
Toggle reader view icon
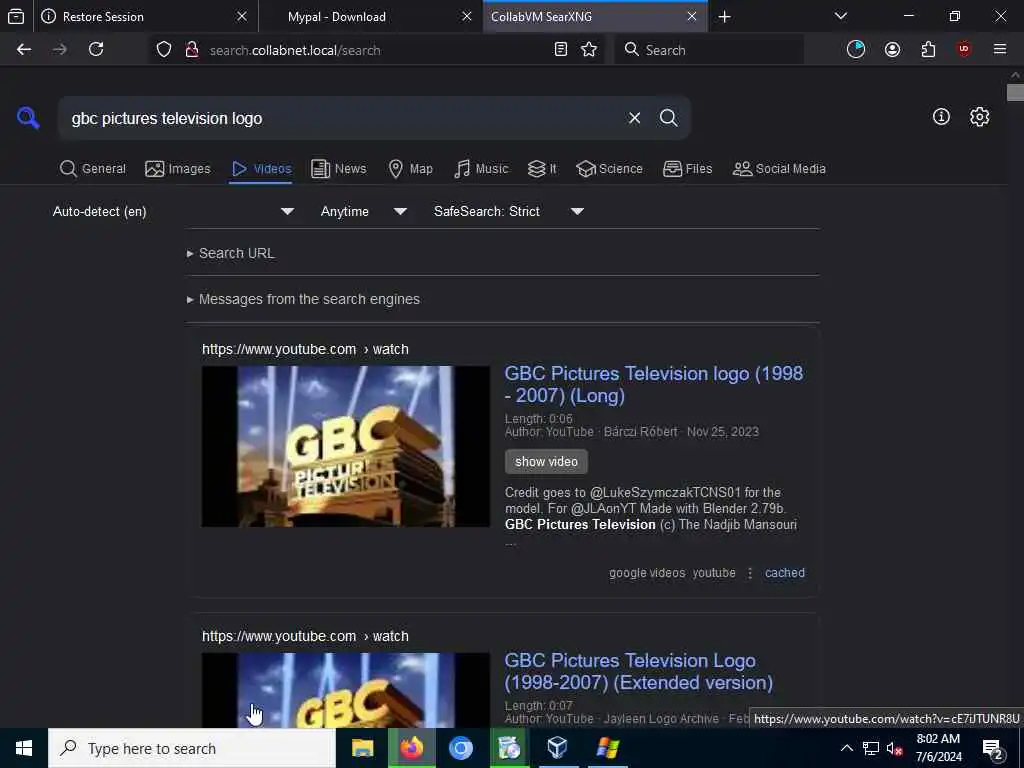click(560, 50)
